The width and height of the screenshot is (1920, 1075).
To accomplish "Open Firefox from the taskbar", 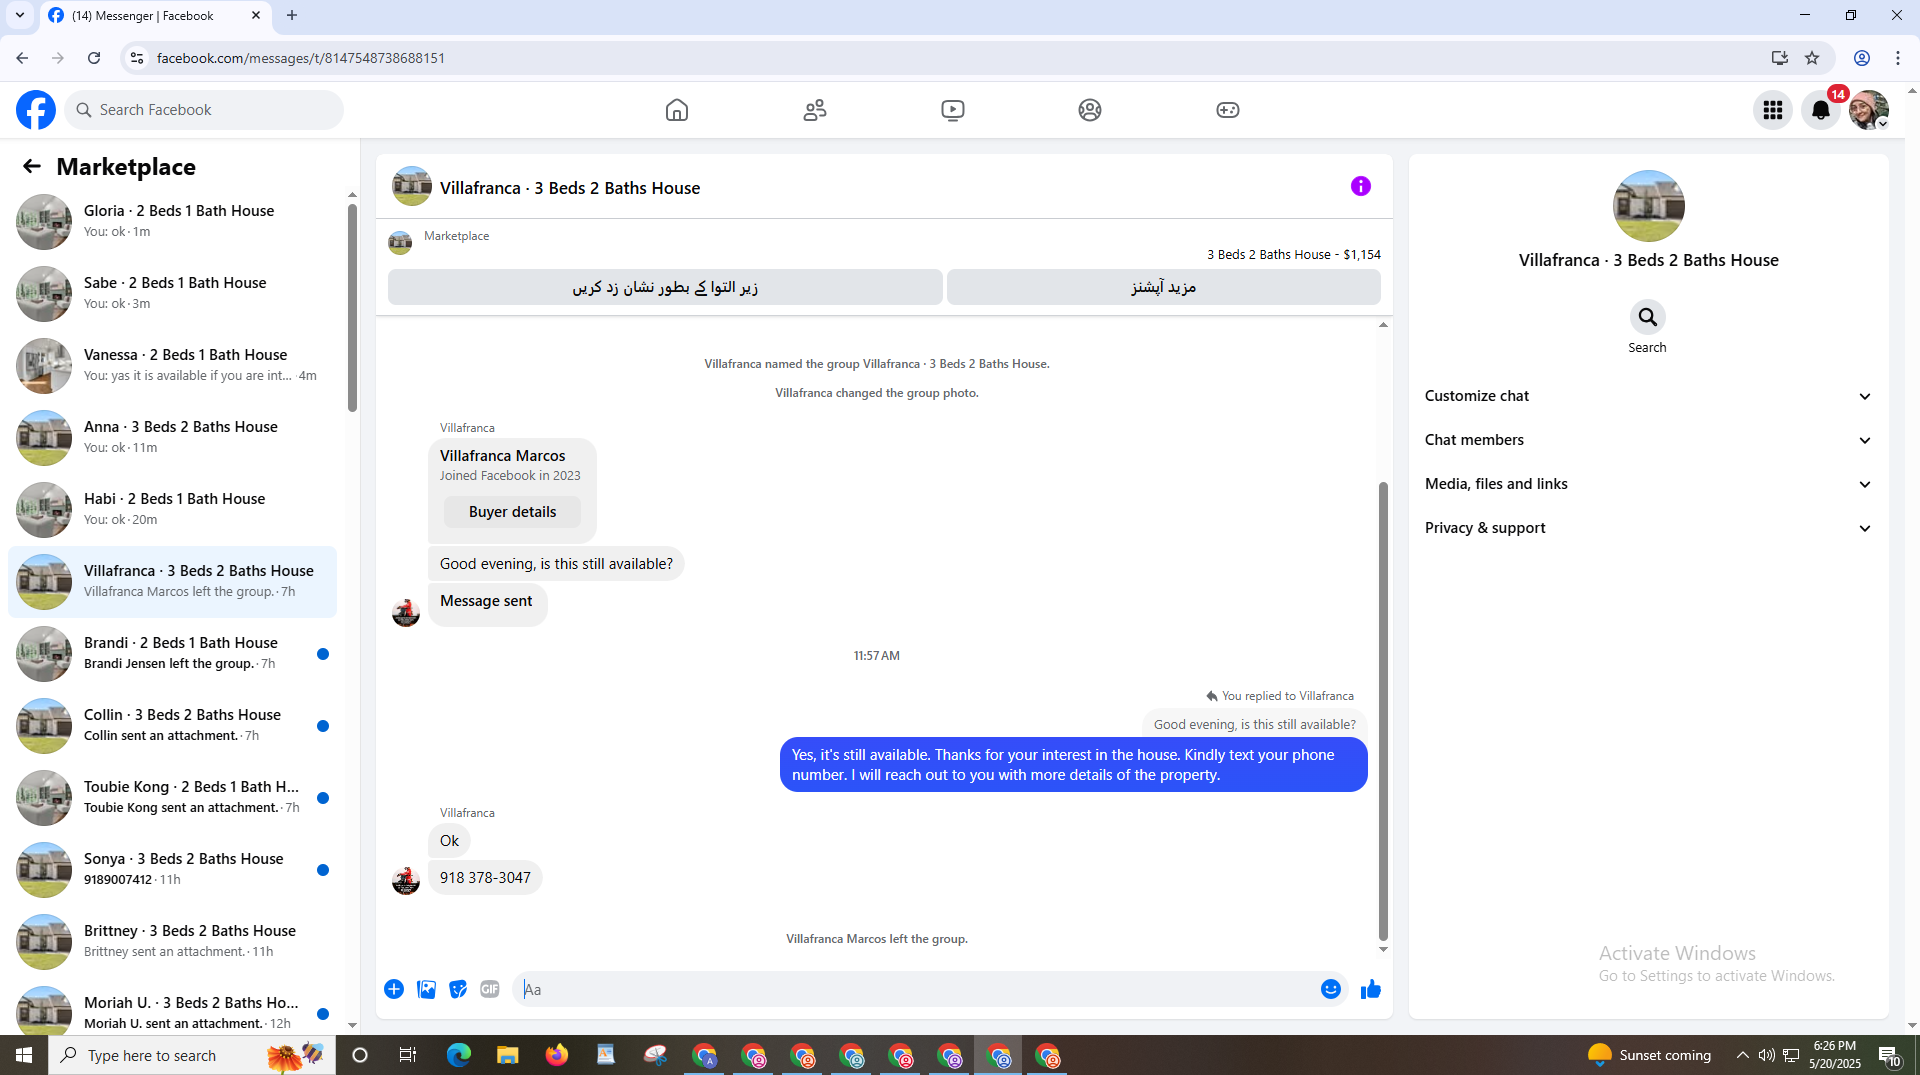I will (557, 1055).
